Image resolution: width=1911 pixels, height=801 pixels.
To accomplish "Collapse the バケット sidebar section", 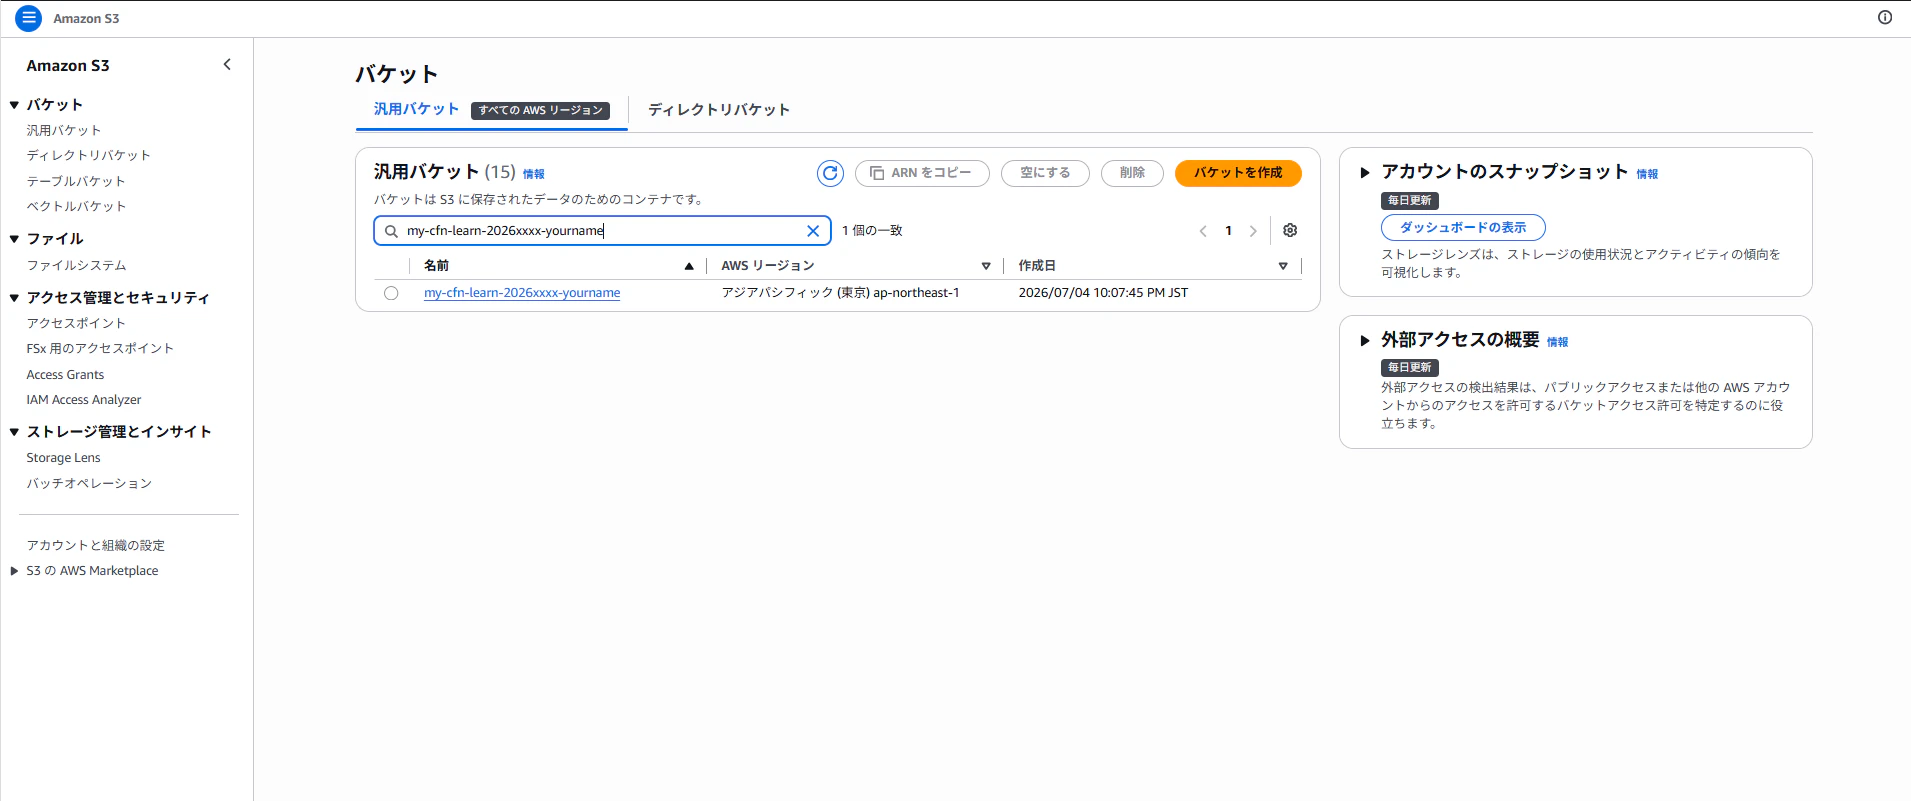I will coord(14,105).
